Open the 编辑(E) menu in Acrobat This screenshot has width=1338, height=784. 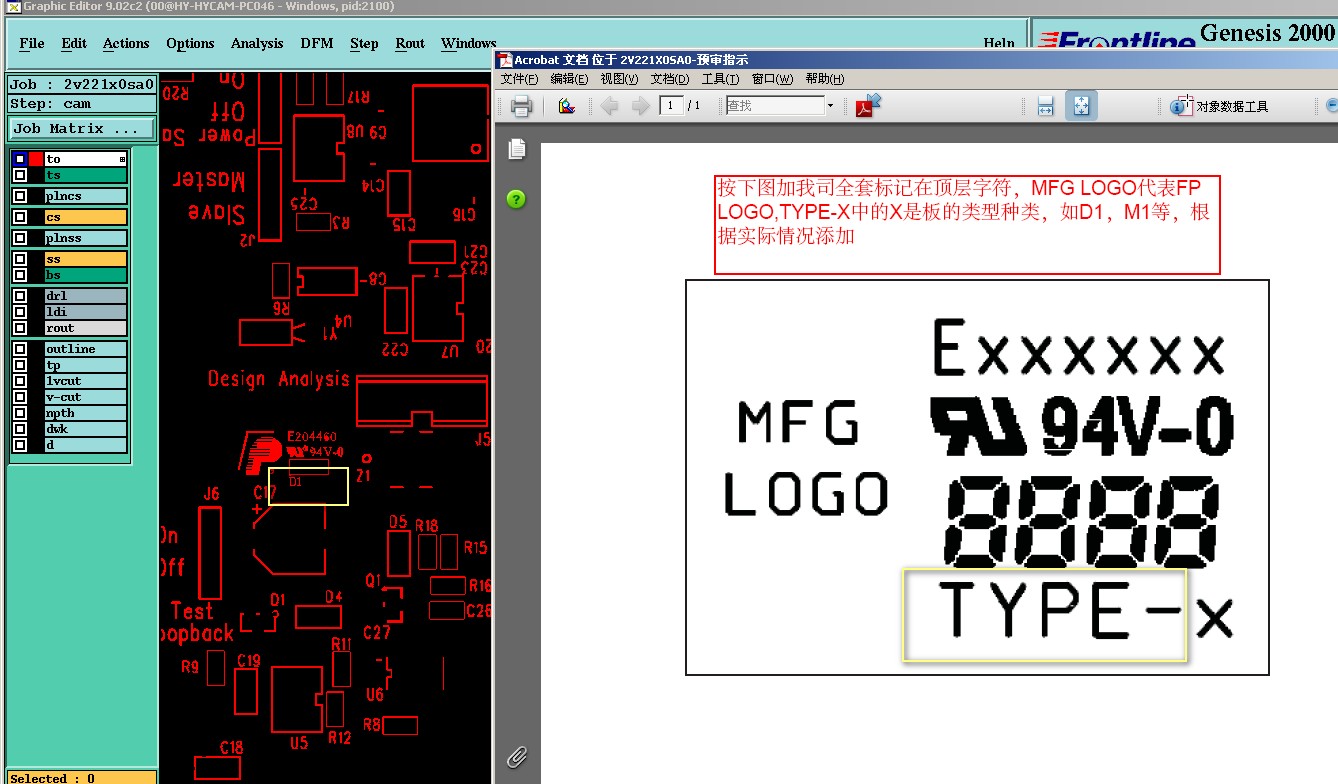570,79
